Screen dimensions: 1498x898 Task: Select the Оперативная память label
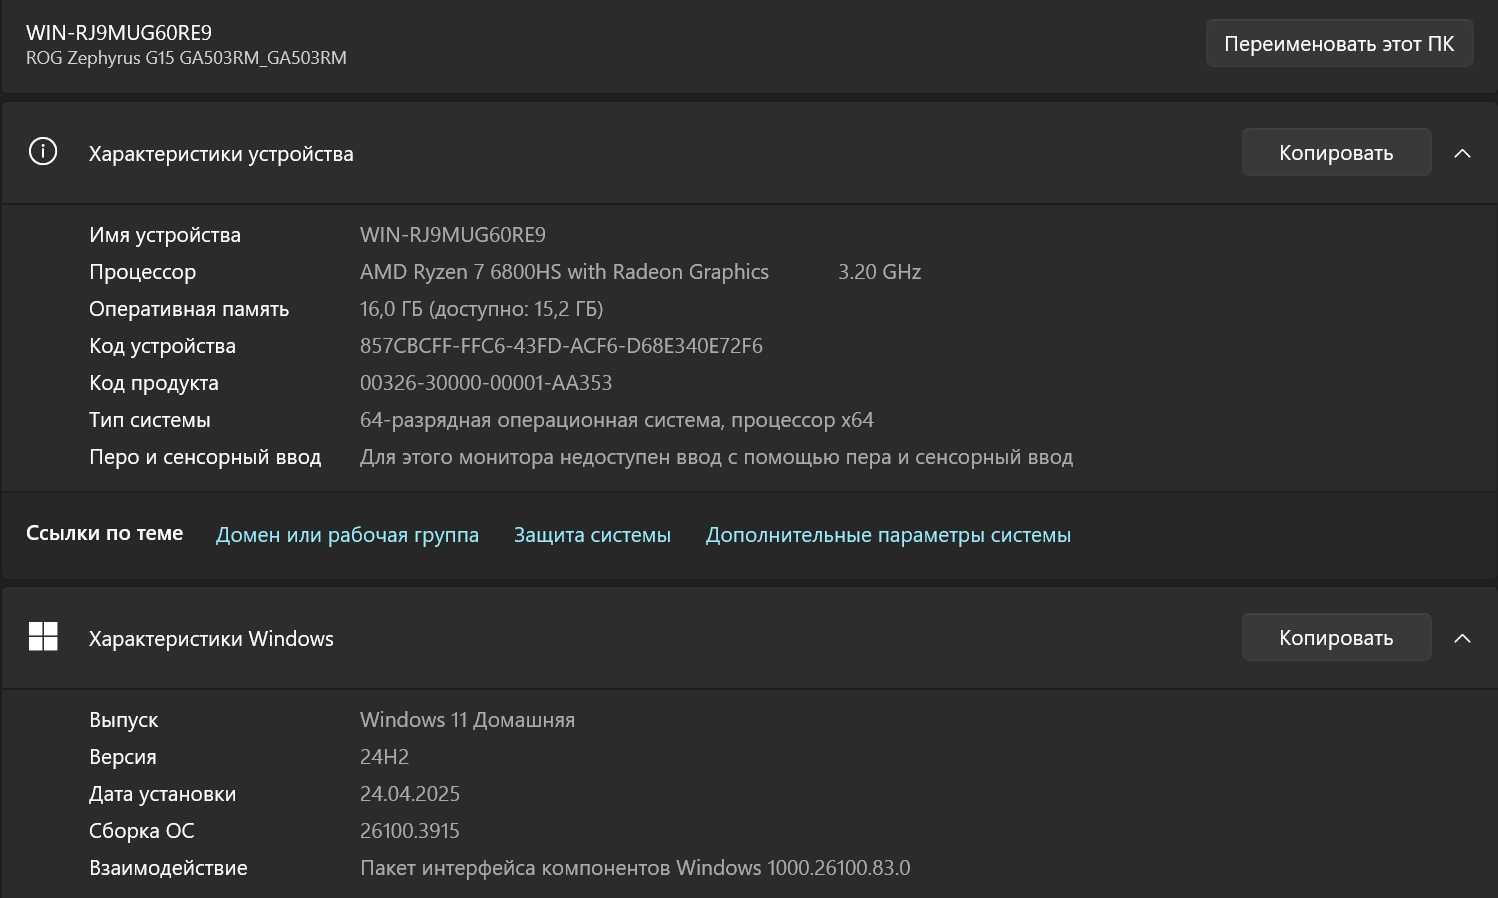[x=189, y=309]
